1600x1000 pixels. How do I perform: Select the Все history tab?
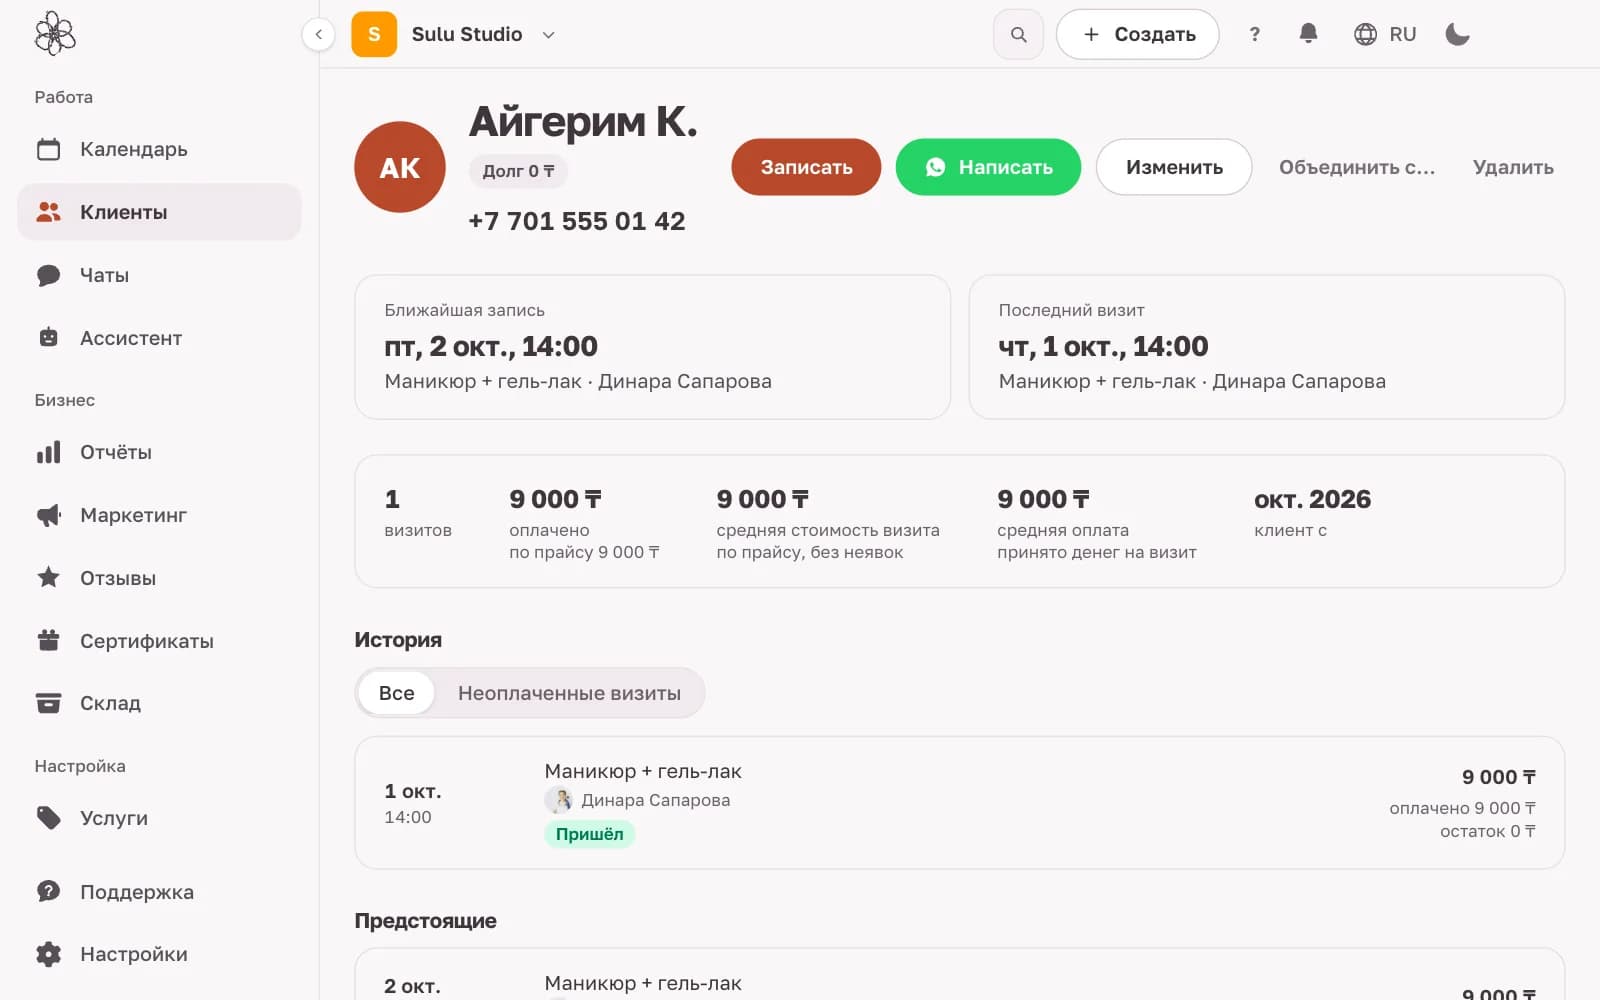click(396, 693)
